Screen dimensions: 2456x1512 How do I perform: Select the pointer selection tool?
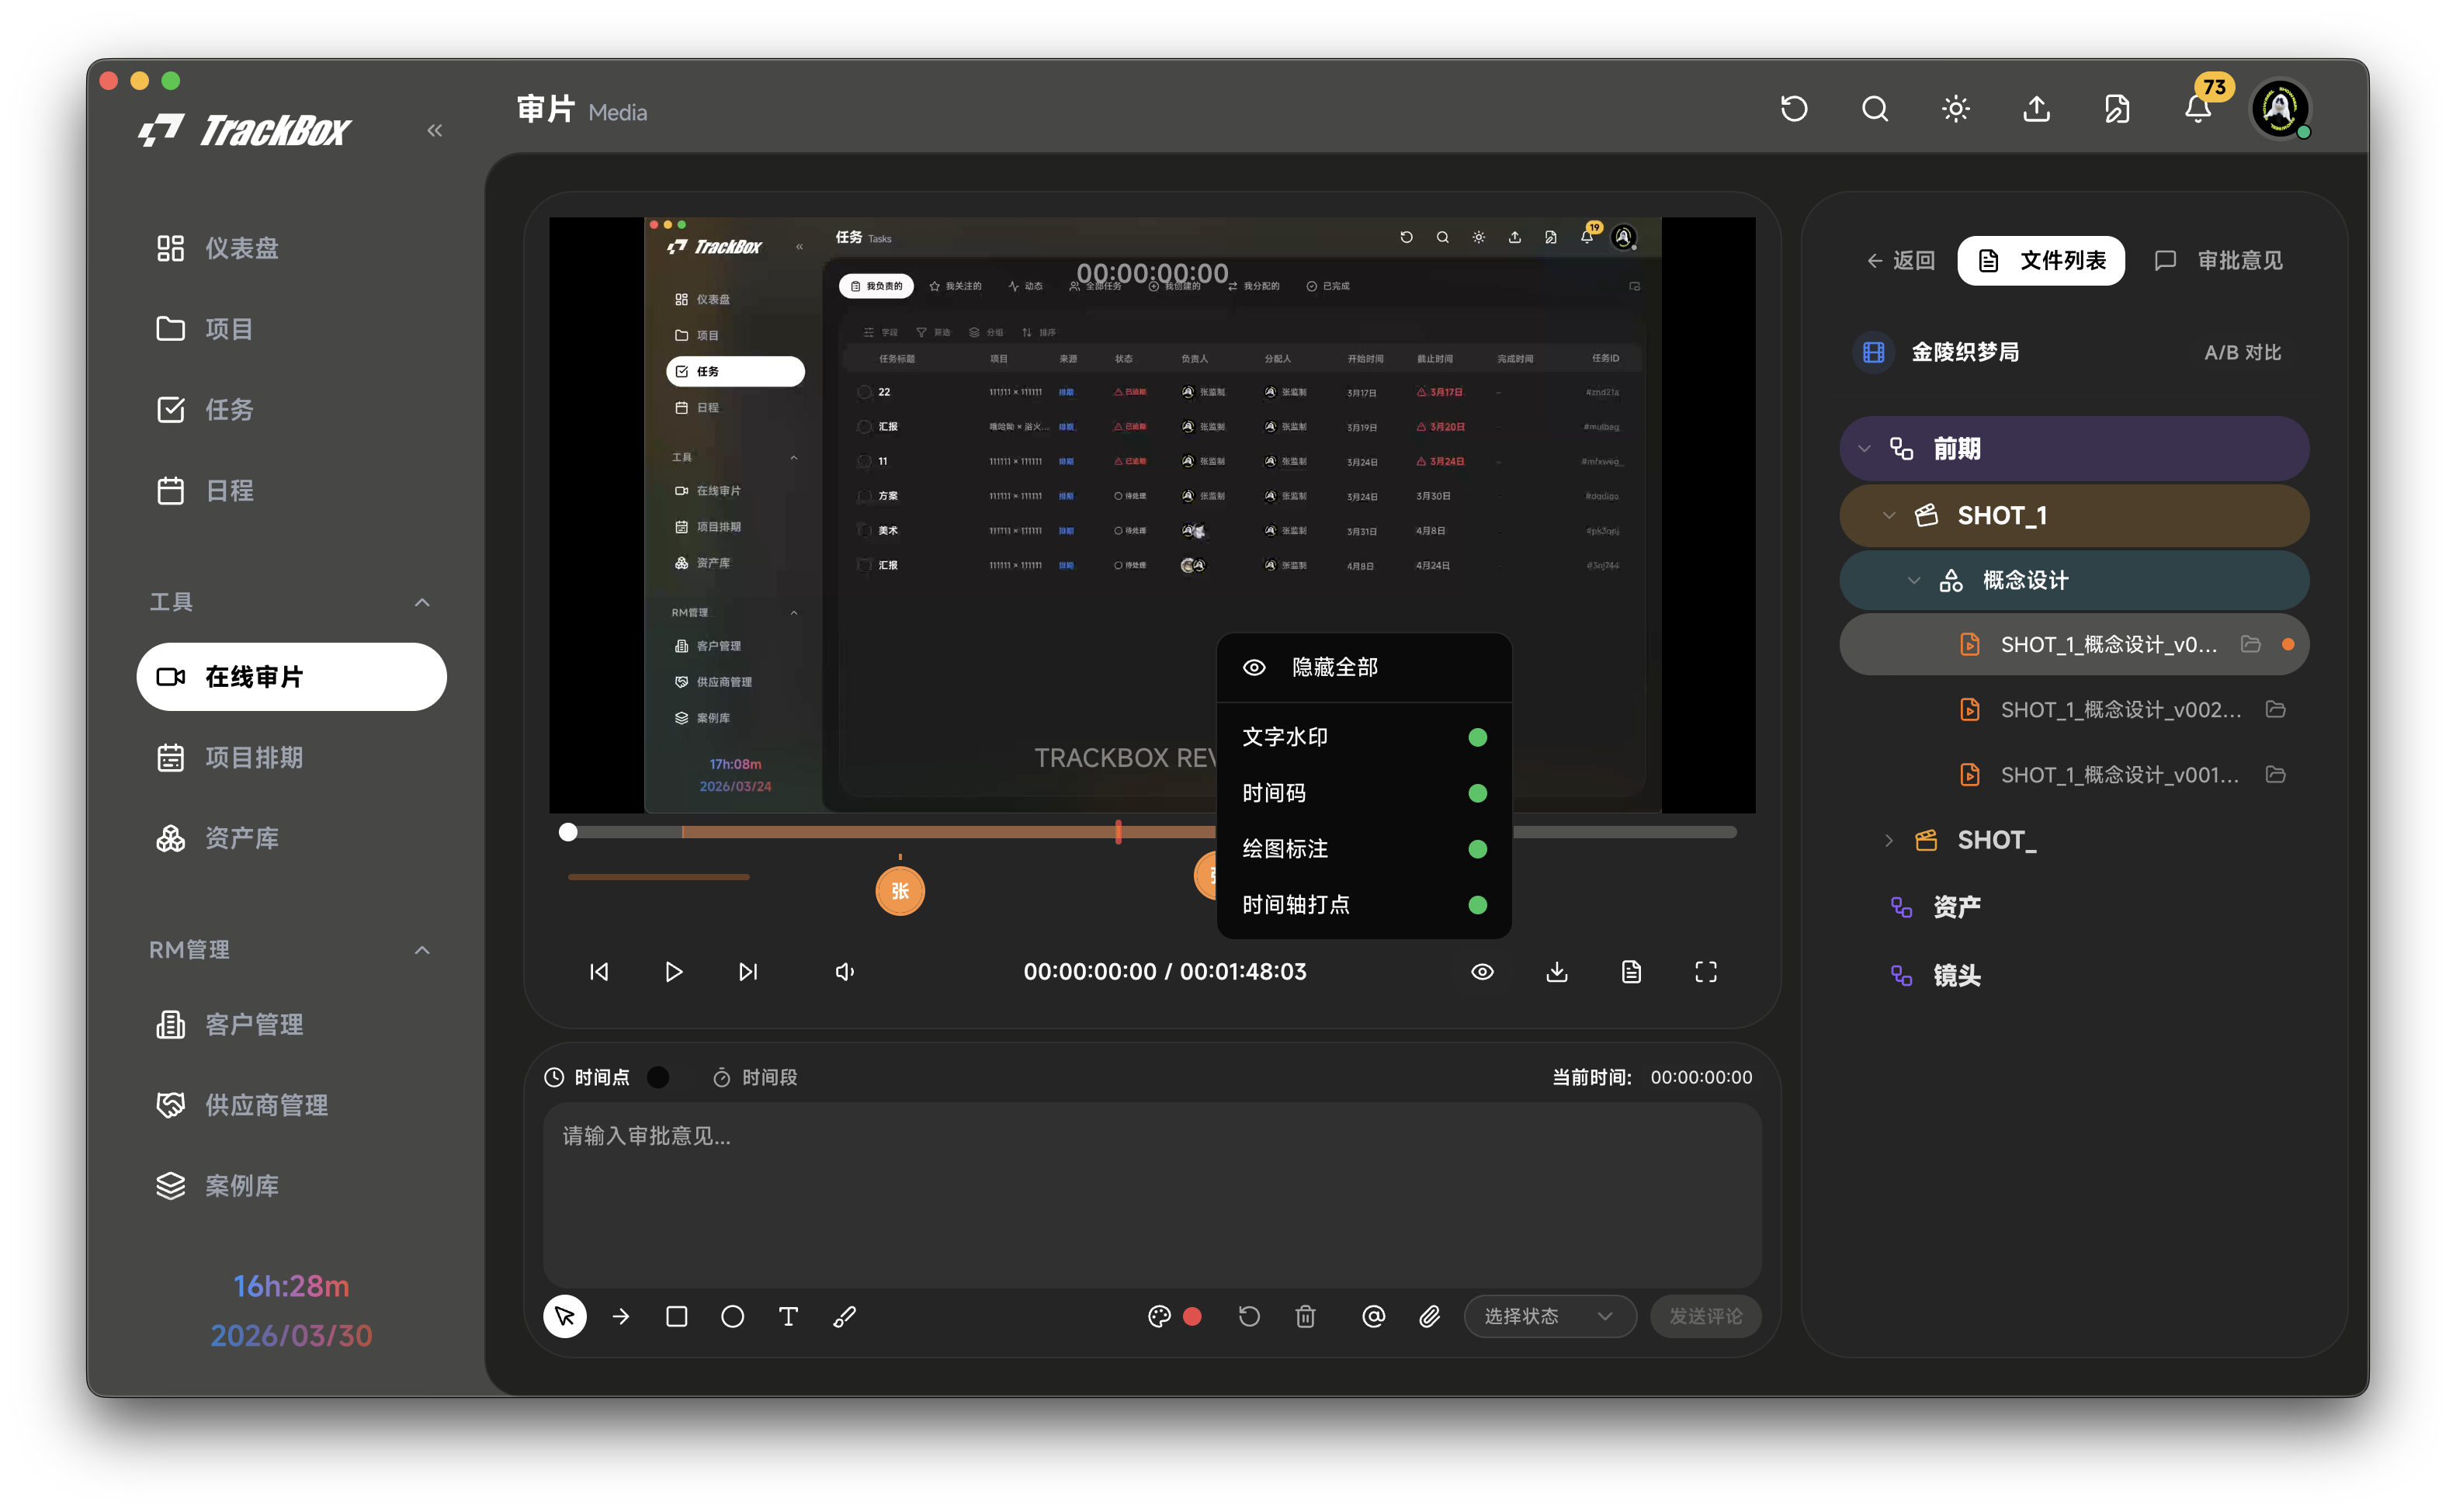565,1316
